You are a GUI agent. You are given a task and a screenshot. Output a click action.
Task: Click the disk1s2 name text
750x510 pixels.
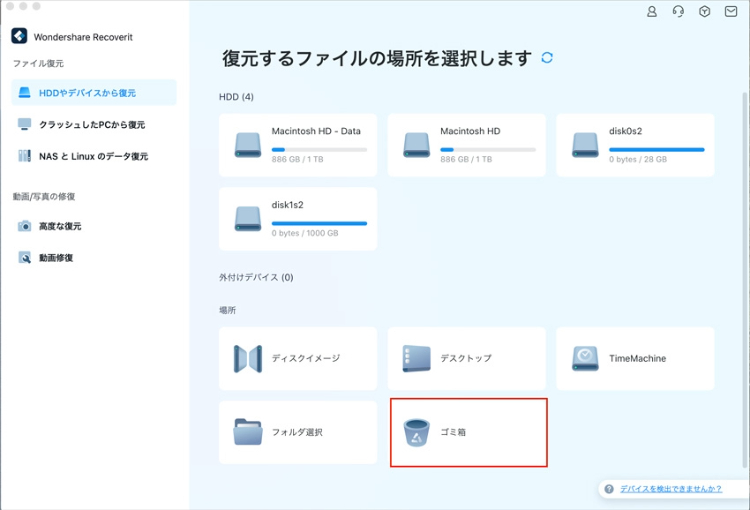click(287, 205)
